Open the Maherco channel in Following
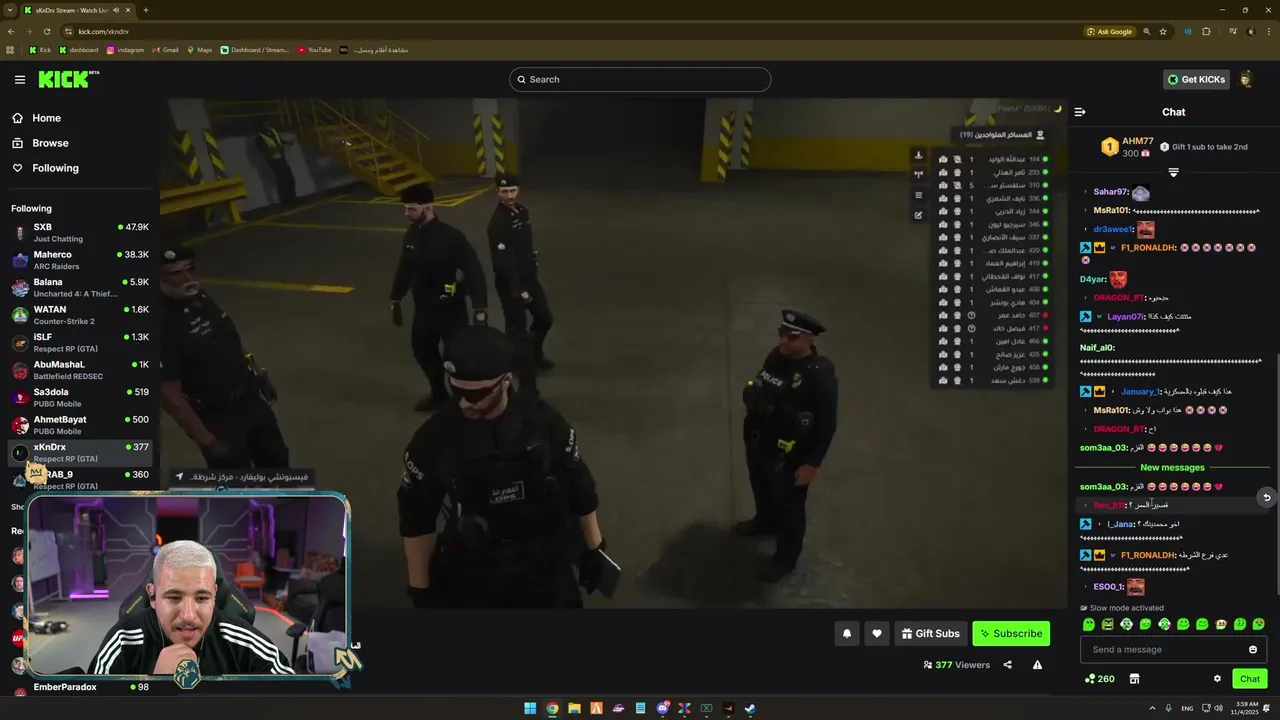The height and width of the screenshot is (720, 1280). coord(80,260)
